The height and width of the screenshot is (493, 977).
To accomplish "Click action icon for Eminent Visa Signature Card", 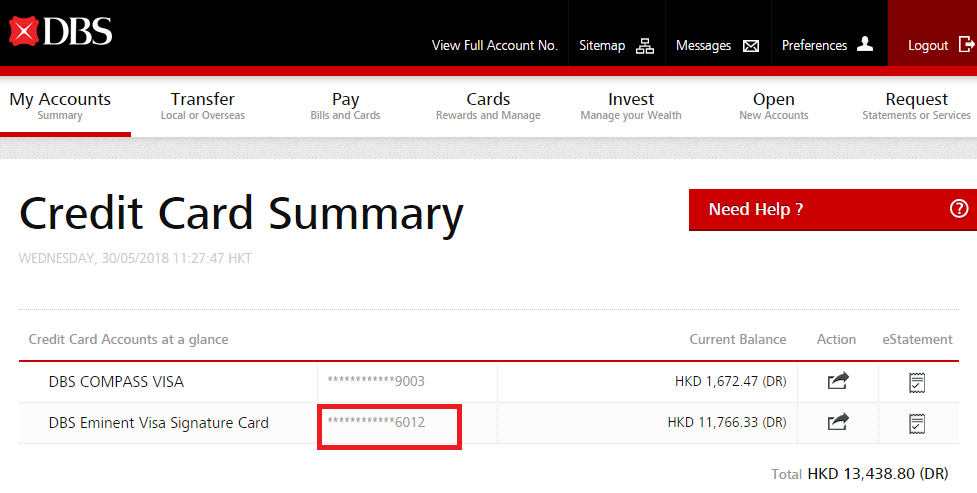I will tap(838, 423).
